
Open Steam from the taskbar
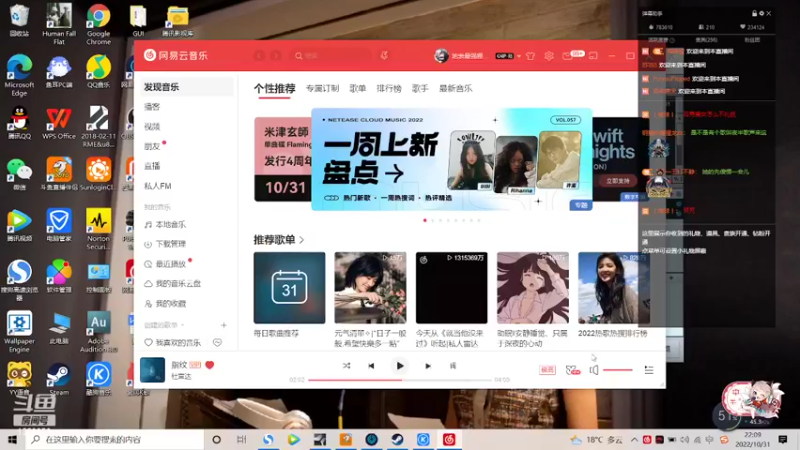pyautogui.click(x=397, y=439)
